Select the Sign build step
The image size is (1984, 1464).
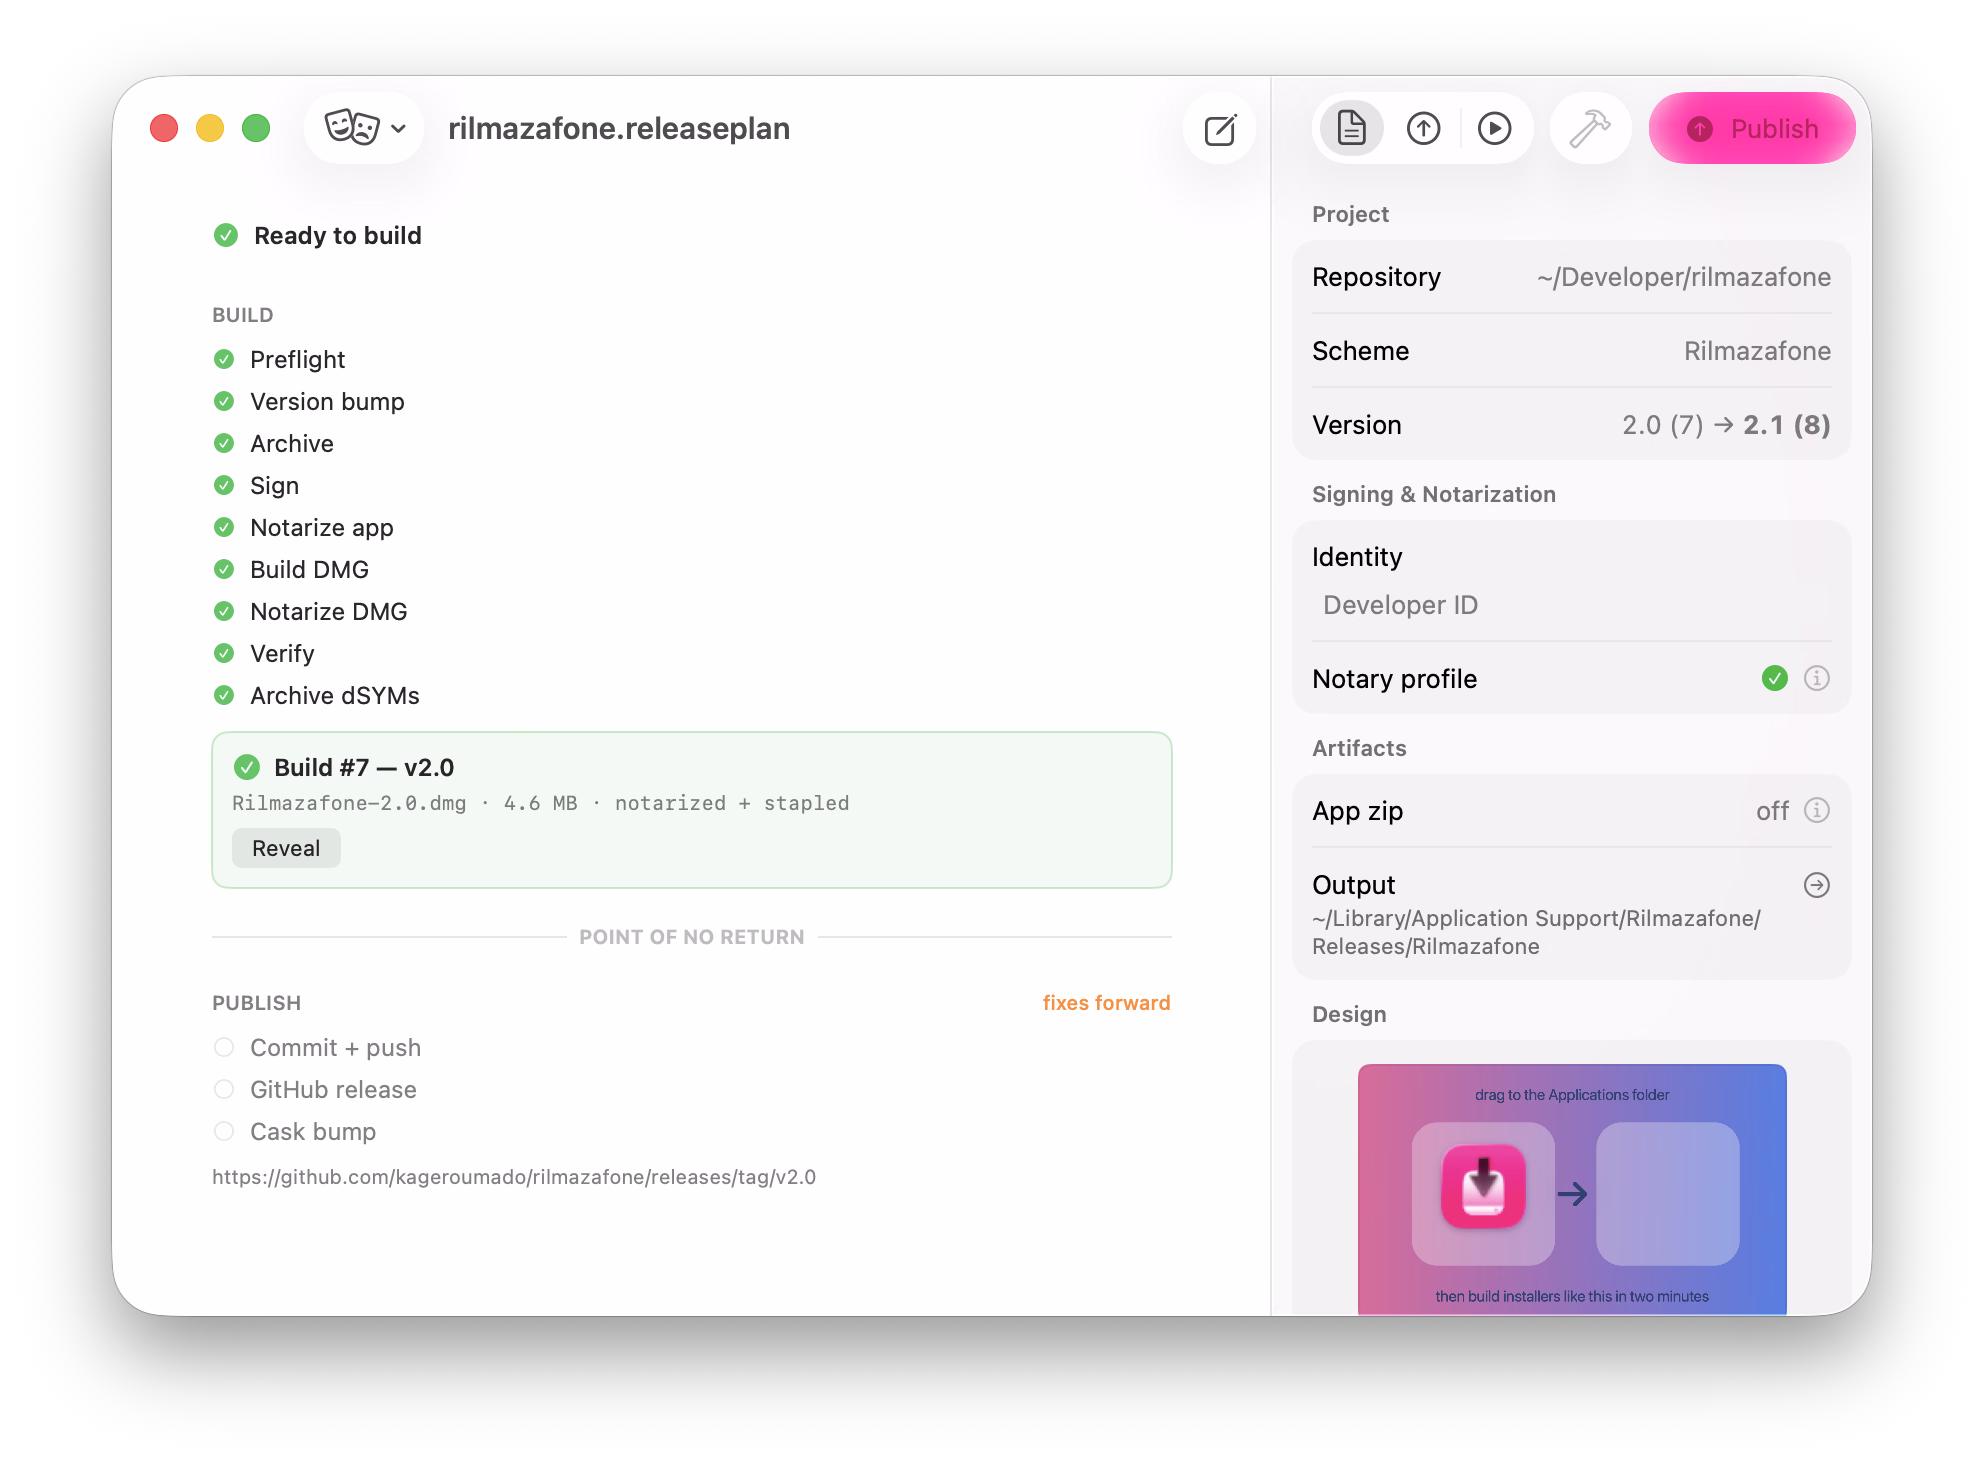[x=274, y=486]
